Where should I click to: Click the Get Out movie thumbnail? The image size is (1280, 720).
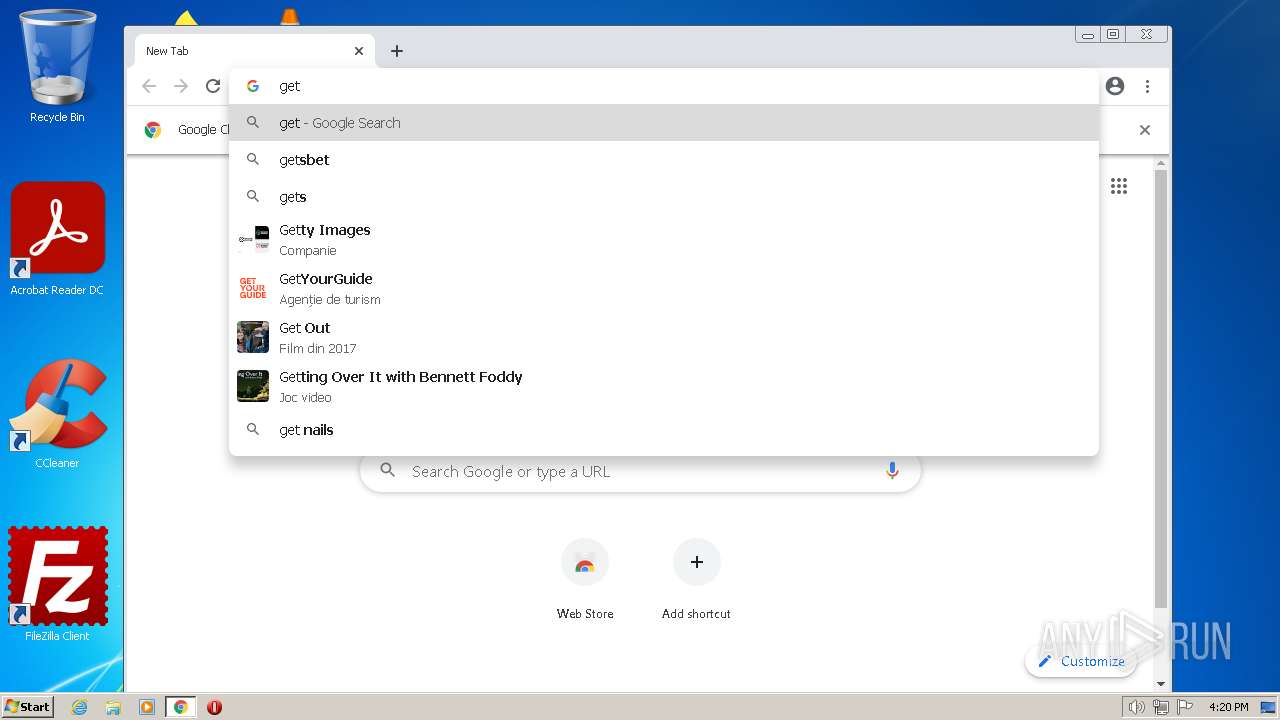[253, 338]
